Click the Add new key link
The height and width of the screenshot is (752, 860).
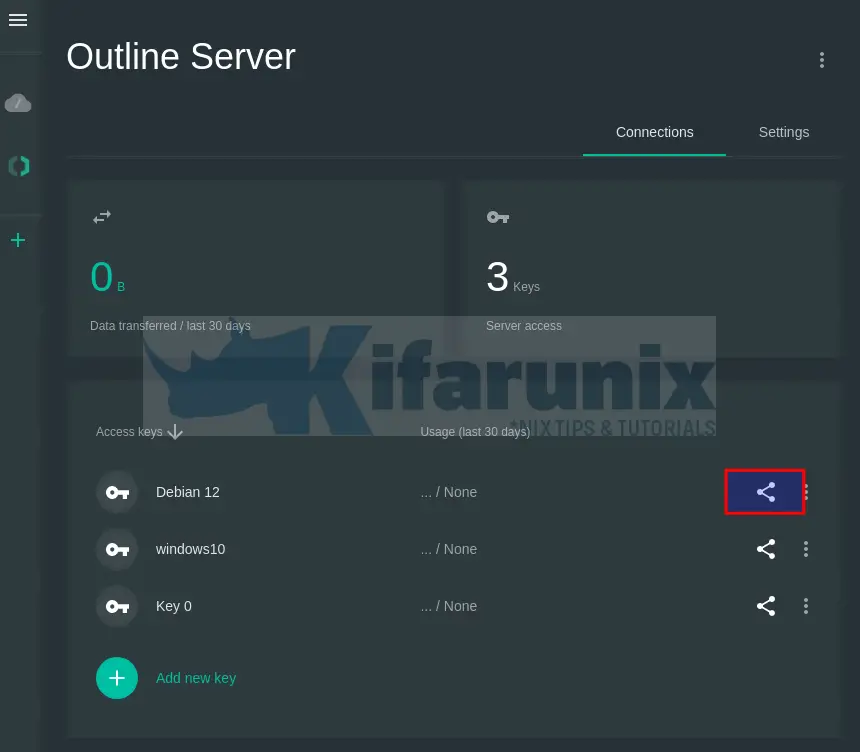196,678
